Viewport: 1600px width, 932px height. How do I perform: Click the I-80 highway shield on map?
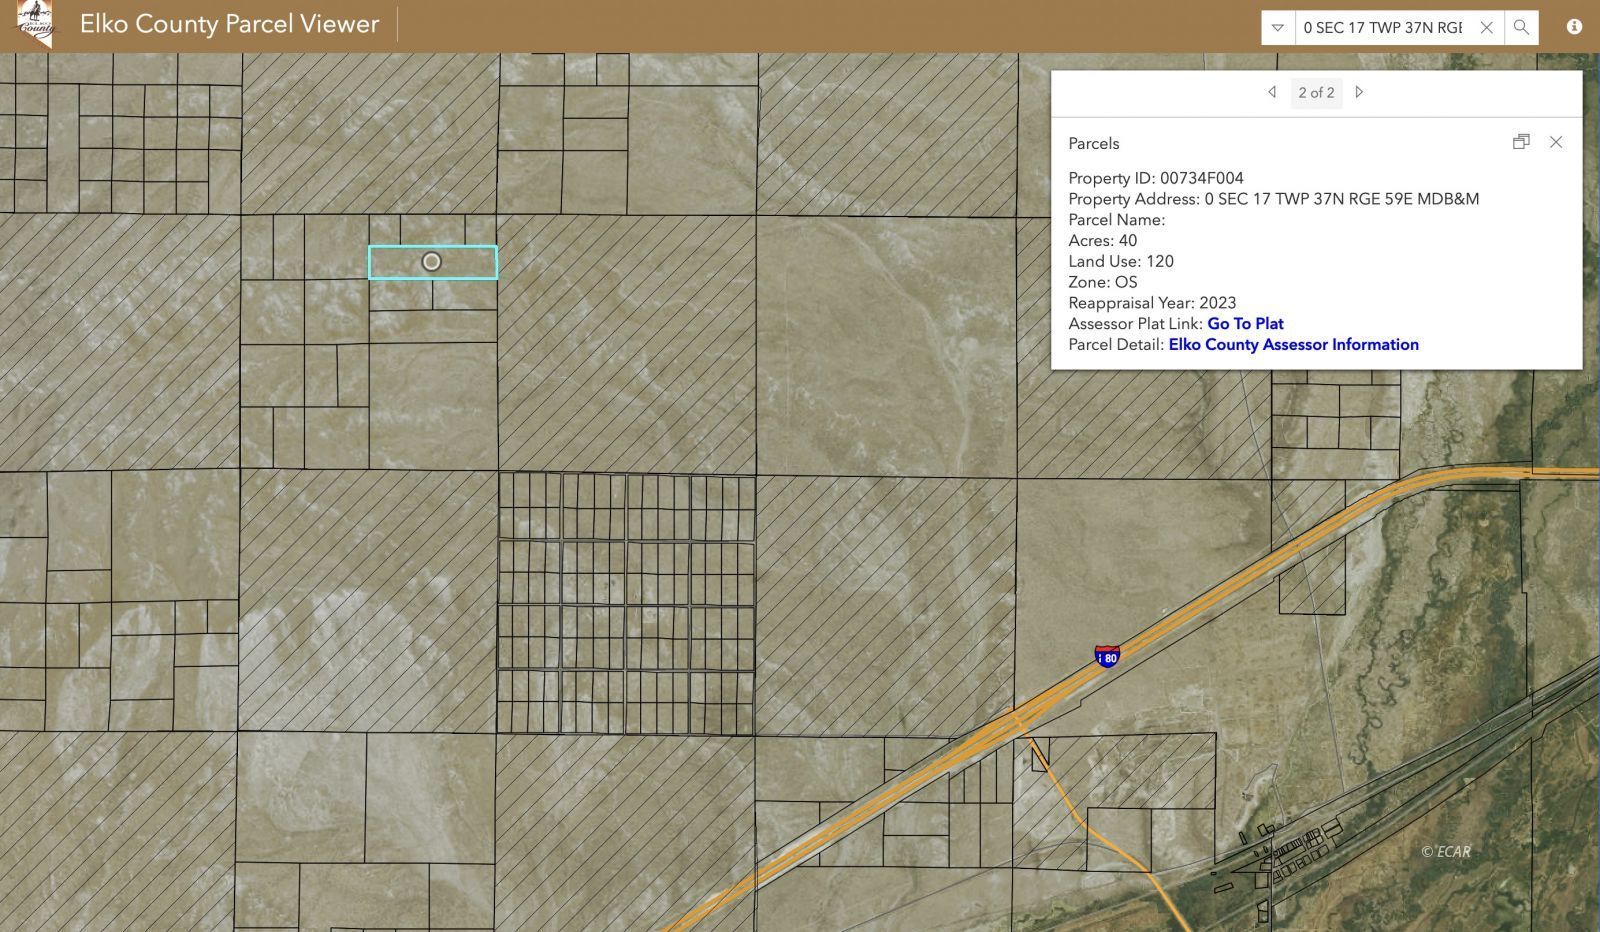pyautogui.click(x=1107, y=656)
